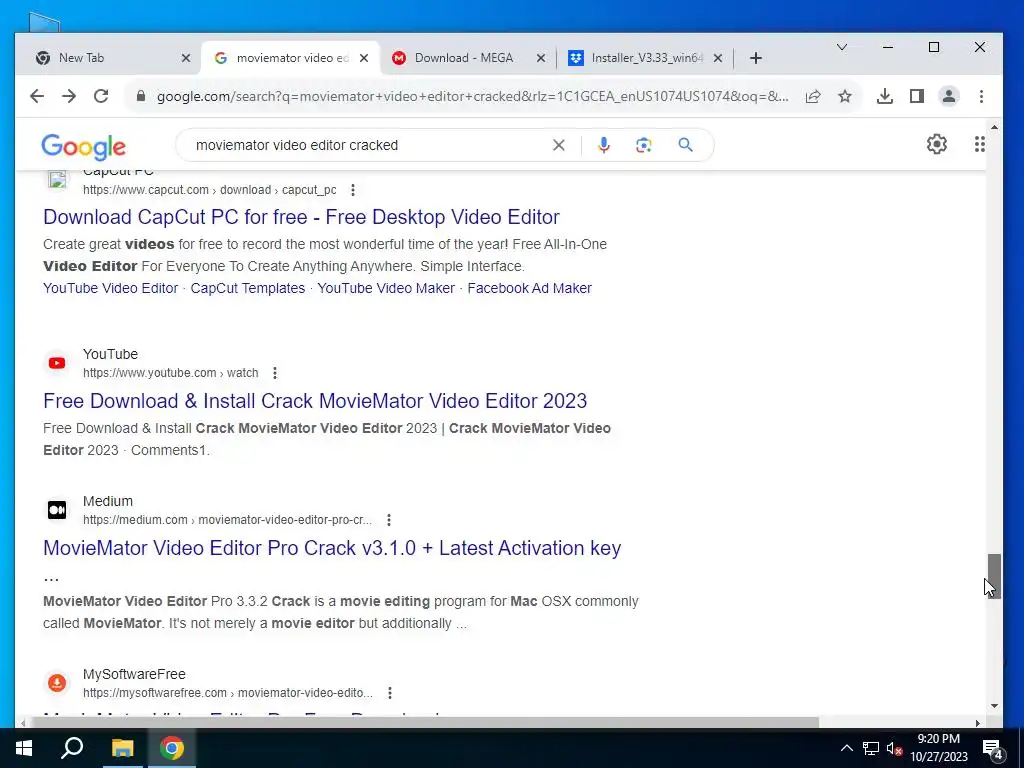Go to the Google logo homepage
The height and width of the screenshot is (768, 1024).
[x=84, y=147]
